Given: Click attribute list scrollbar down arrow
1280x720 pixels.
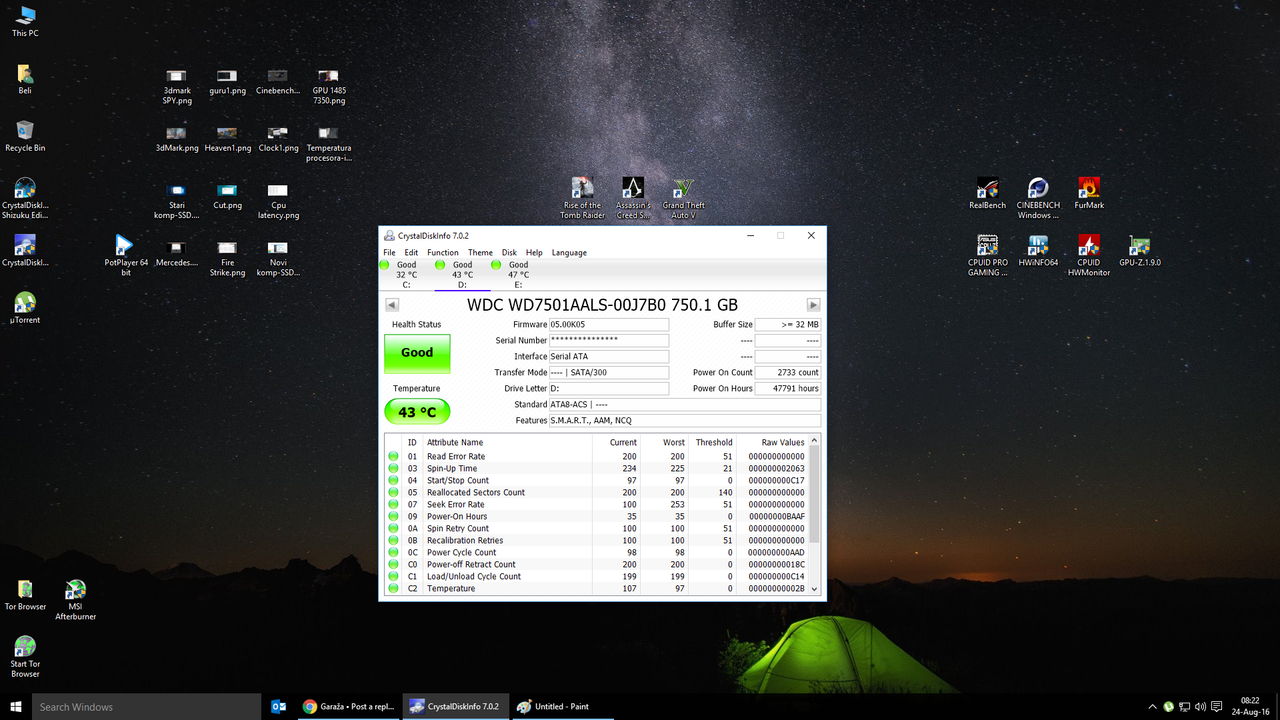Looking at the screenshot, I should point(814,590).
